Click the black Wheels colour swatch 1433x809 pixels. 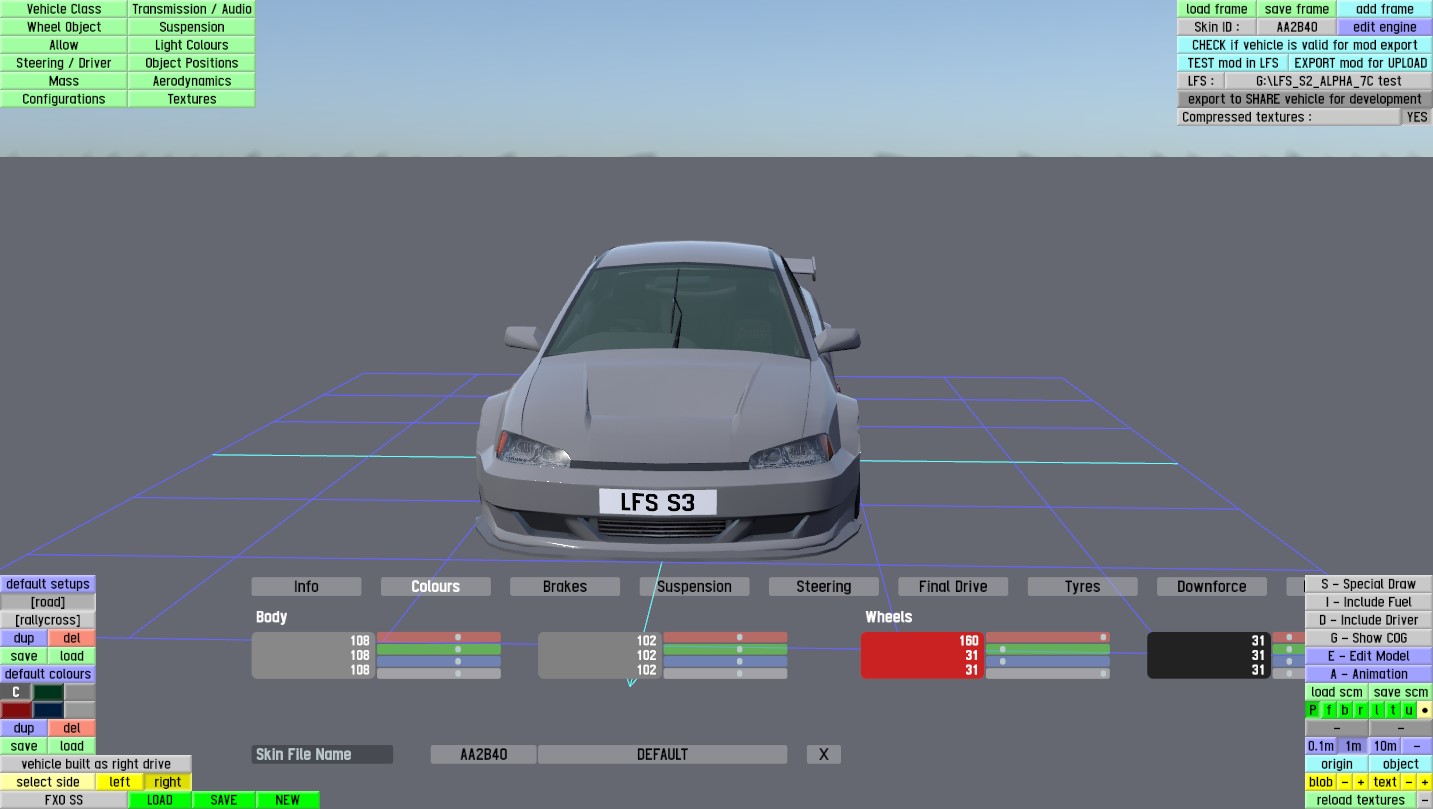[1209, 655]
